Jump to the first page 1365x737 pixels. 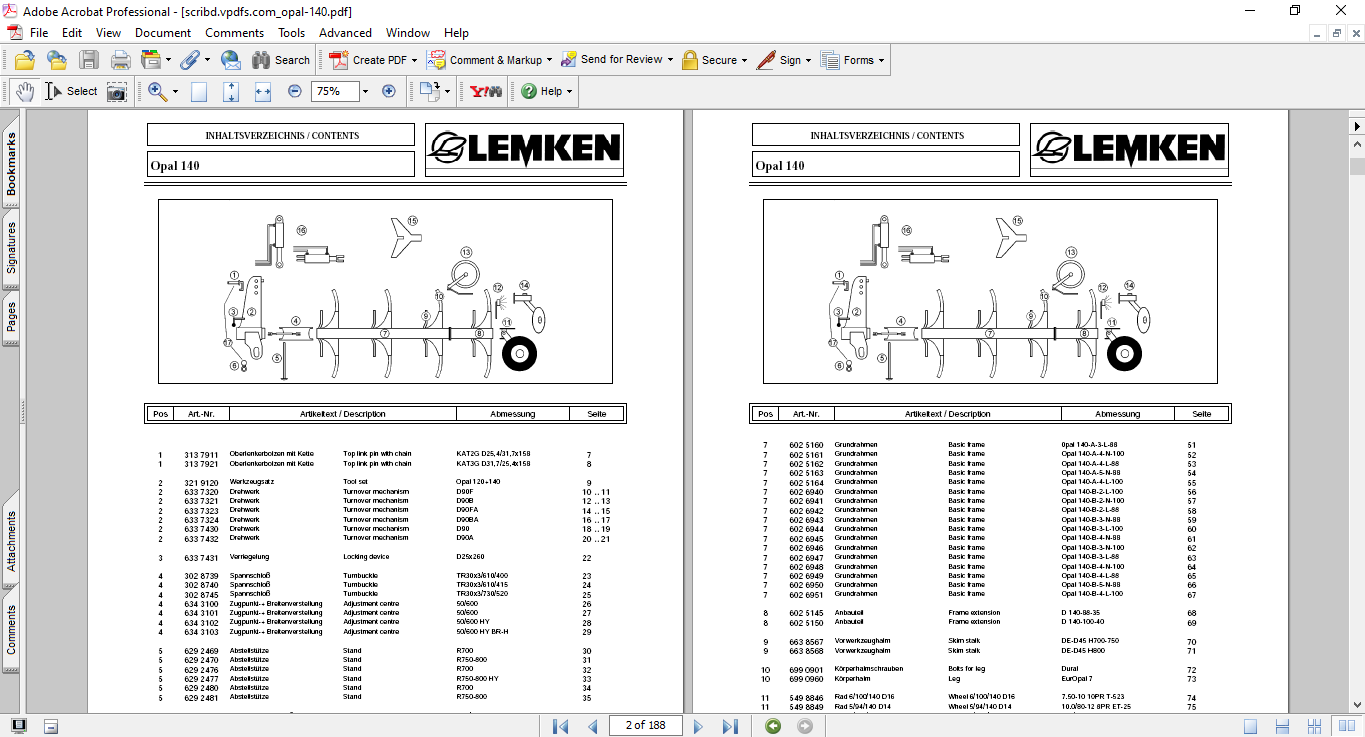click(560, 726)
